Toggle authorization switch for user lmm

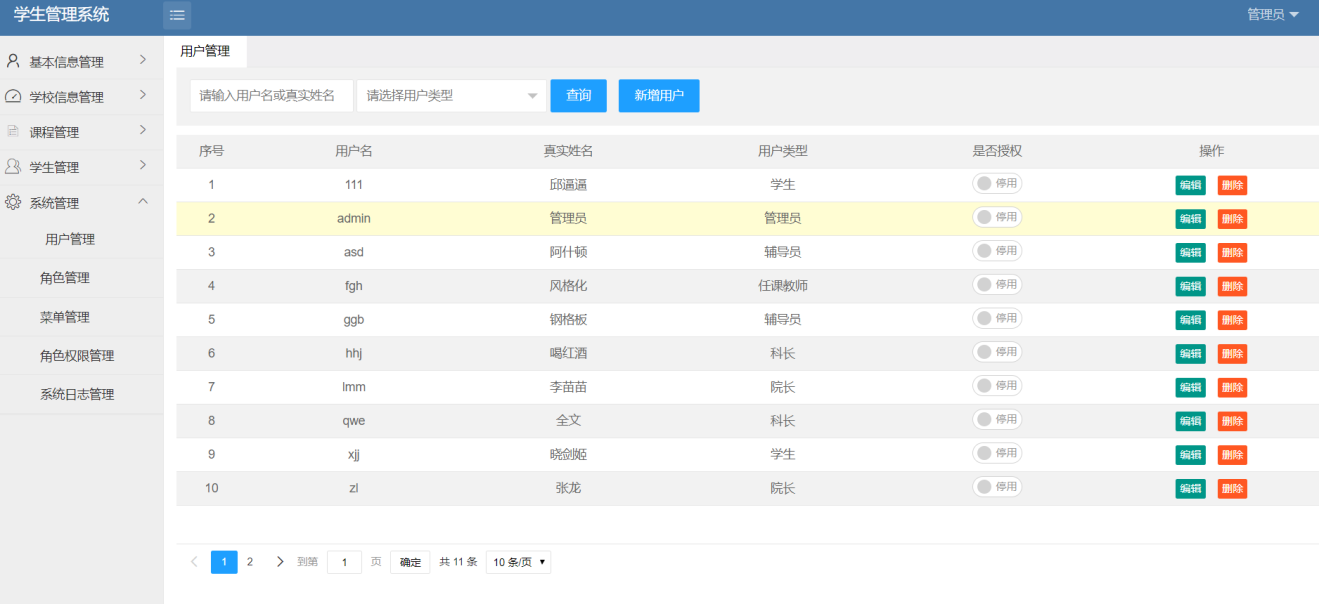[x=997, y=386]
